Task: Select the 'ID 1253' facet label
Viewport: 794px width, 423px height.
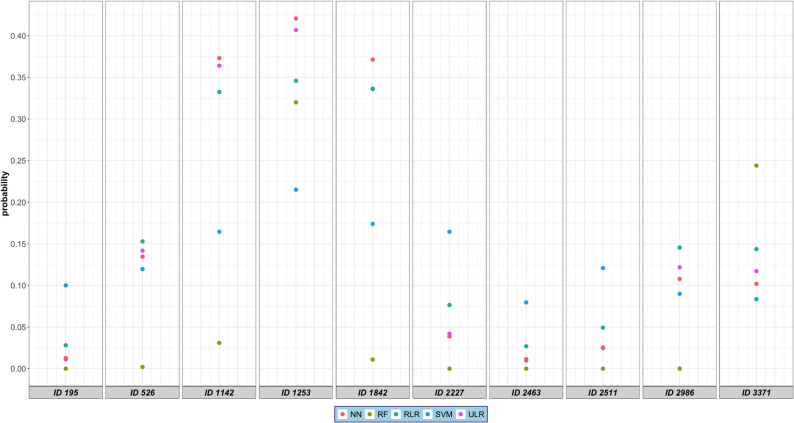Action: point(296,393)
